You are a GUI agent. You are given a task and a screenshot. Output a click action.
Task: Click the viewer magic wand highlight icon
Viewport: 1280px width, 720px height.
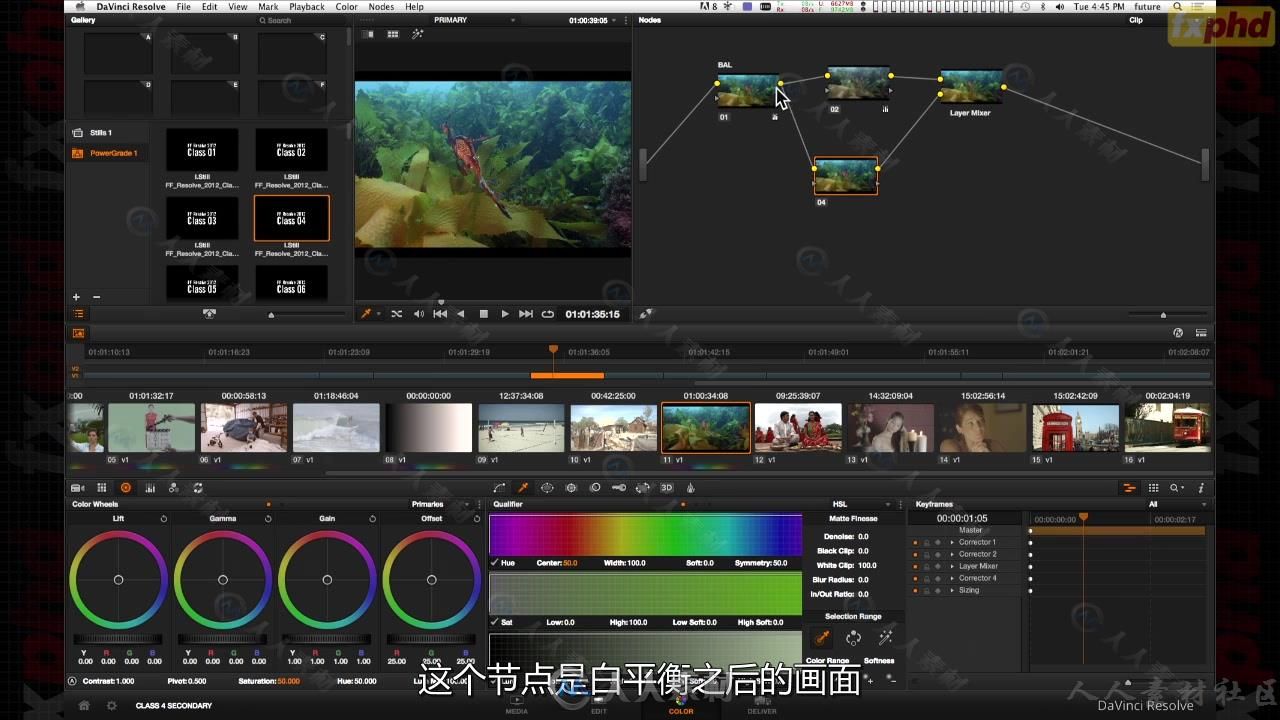417,34
